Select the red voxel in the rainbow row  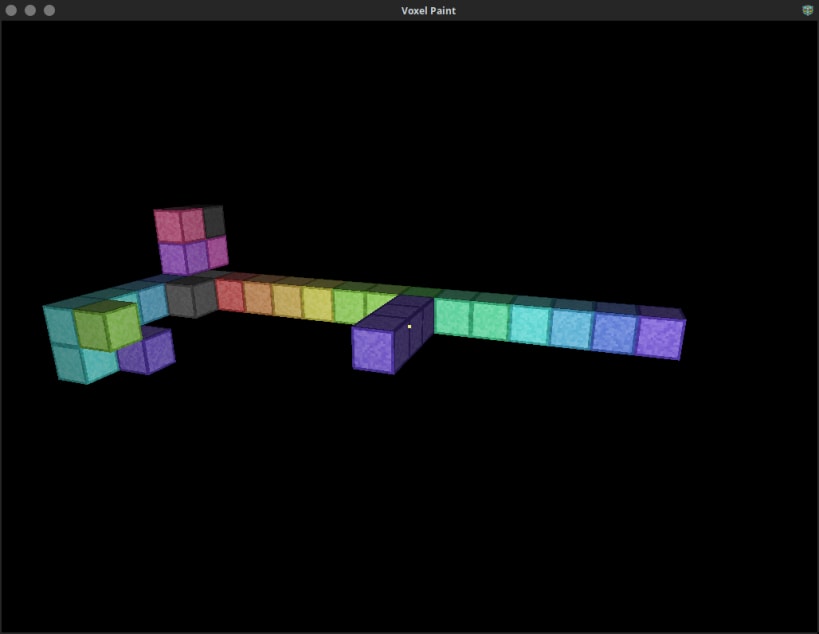pos(230,295)
